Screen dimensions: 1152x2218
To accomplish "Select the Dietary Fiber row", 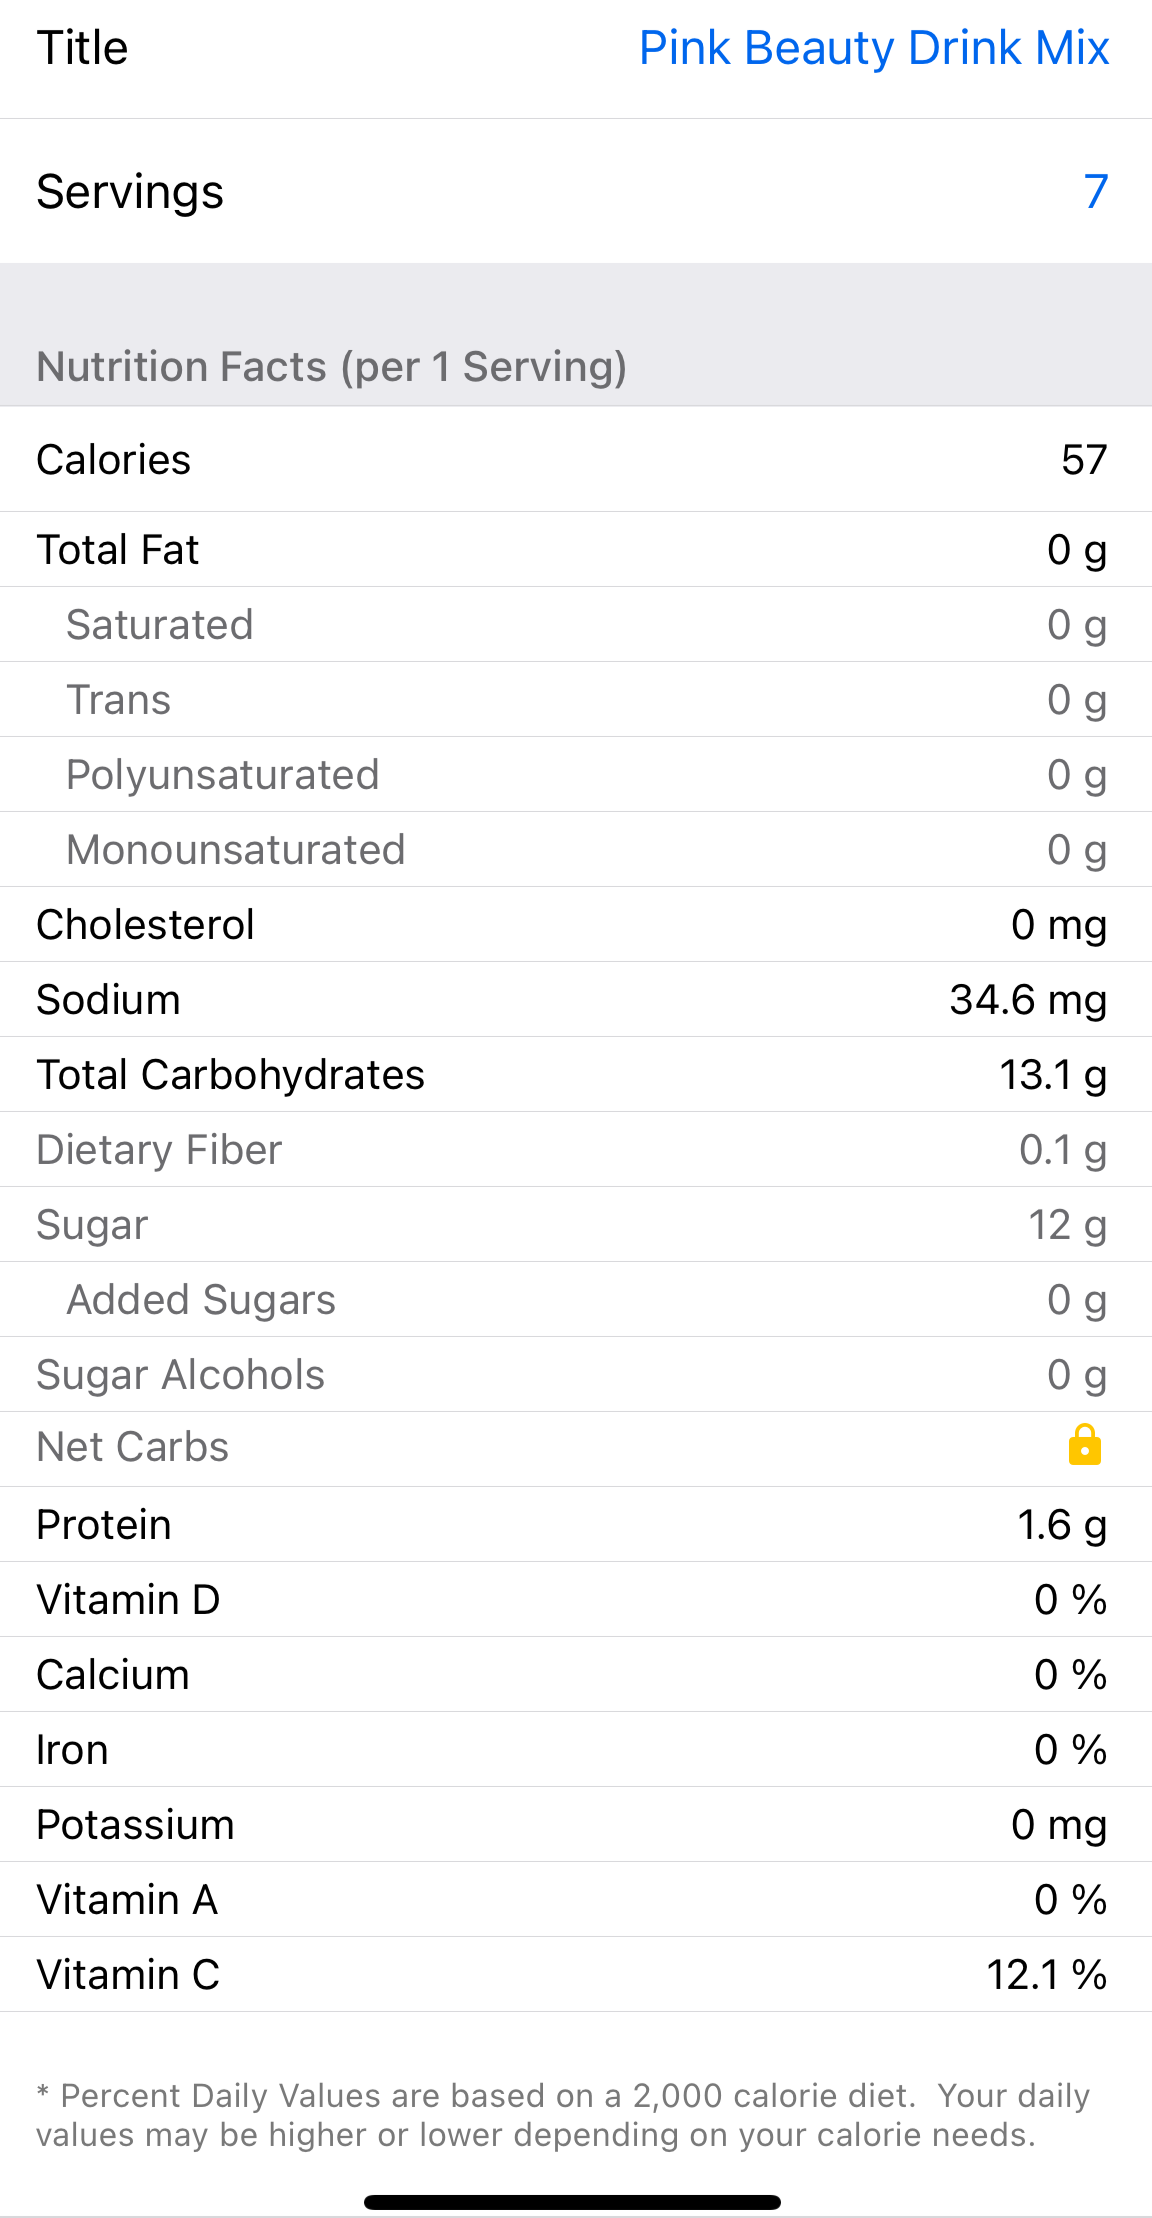I will pos(576,1150).
